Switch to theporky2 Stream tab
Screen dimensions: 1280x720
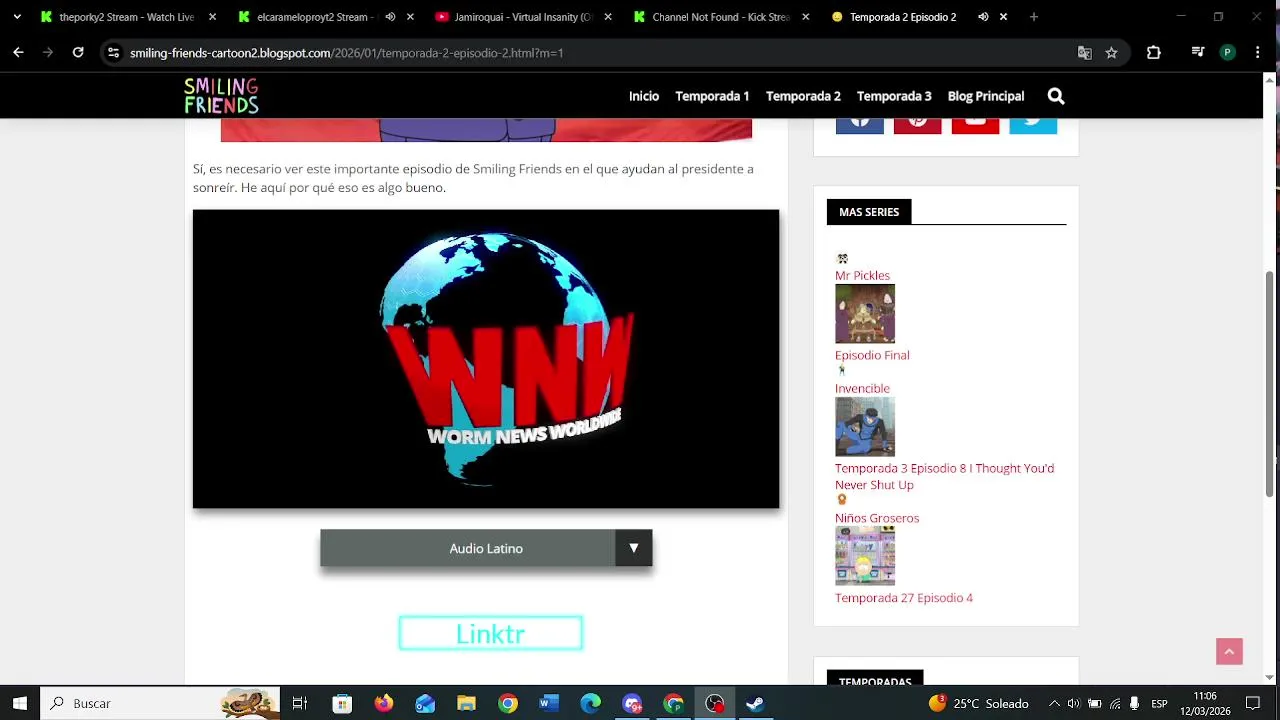click(x=126, y=17)
